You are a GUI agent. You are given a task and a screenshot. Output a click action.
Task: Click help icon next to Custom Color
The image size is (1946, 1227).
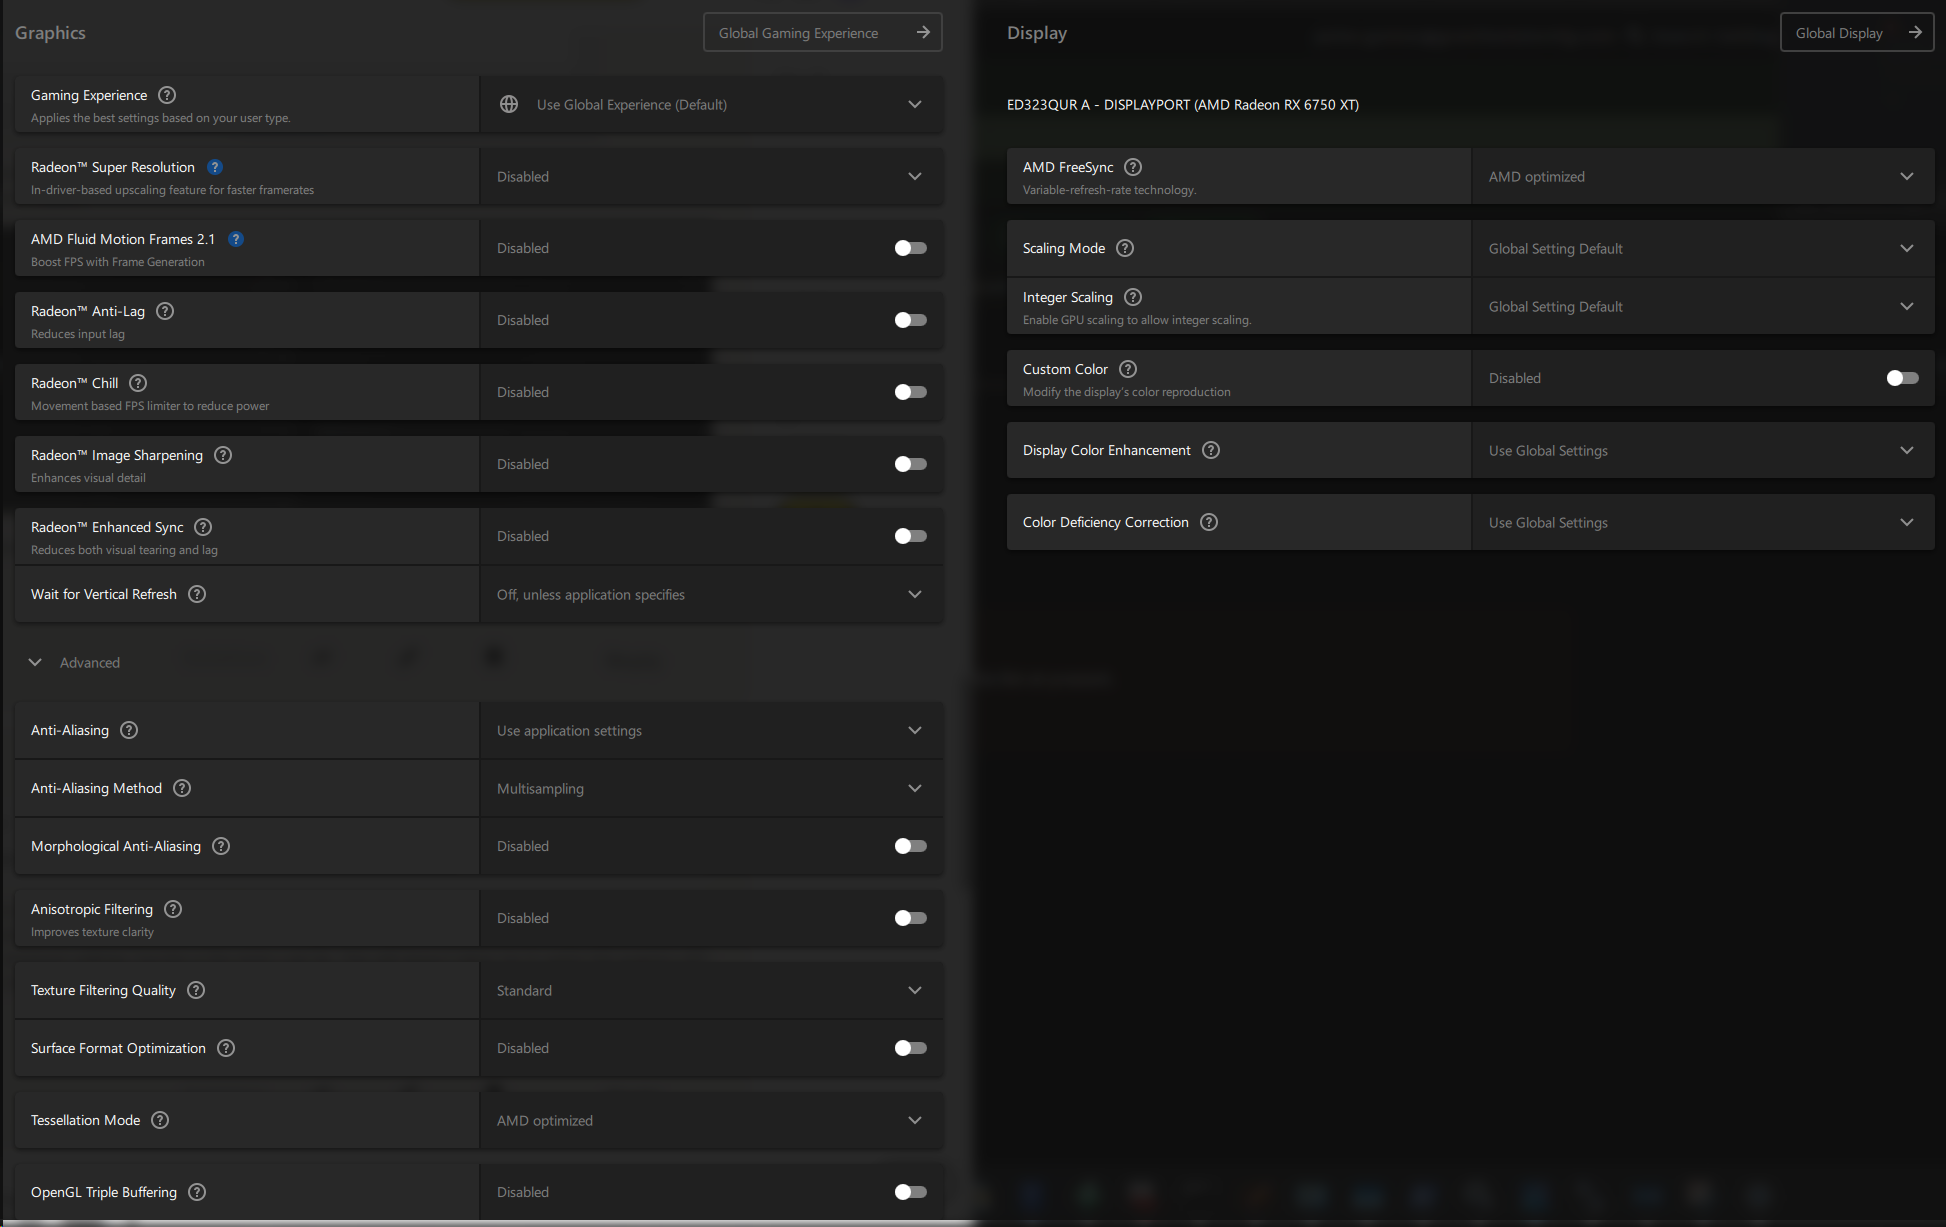pos(1128,369)
